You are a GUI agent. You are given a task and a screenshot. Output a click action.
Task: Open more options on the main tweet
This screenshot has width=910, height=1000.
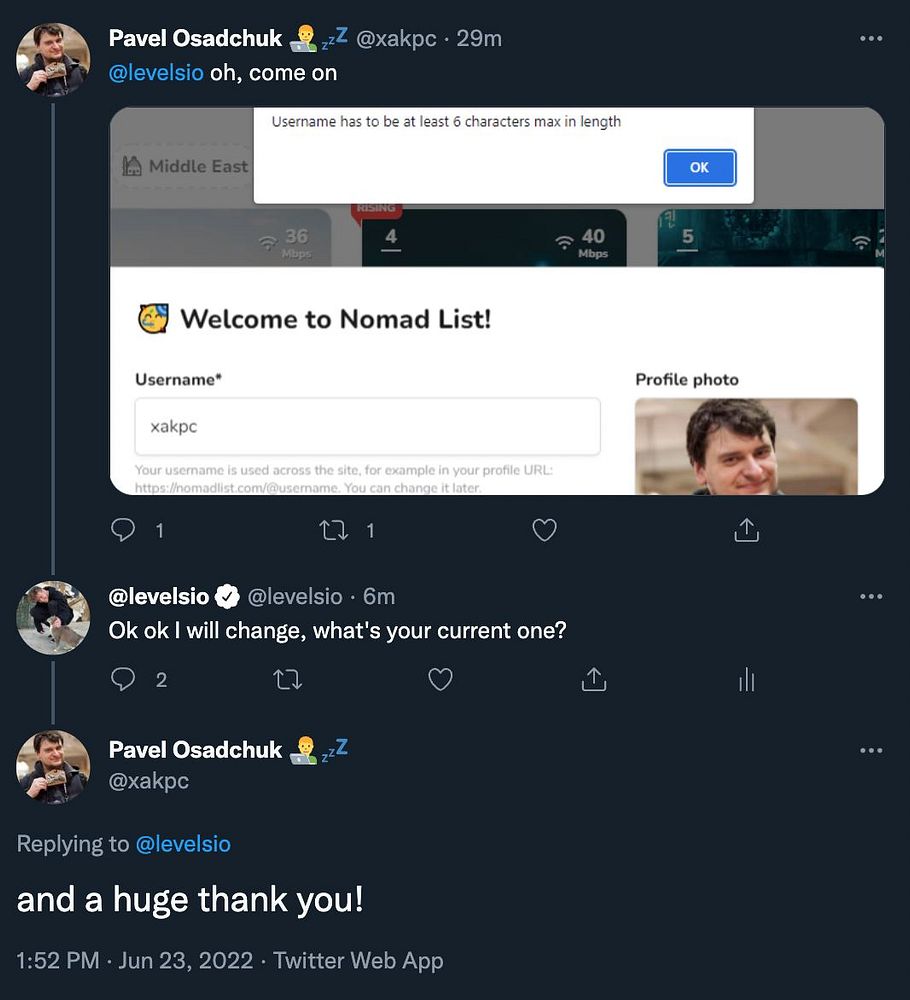871,750
